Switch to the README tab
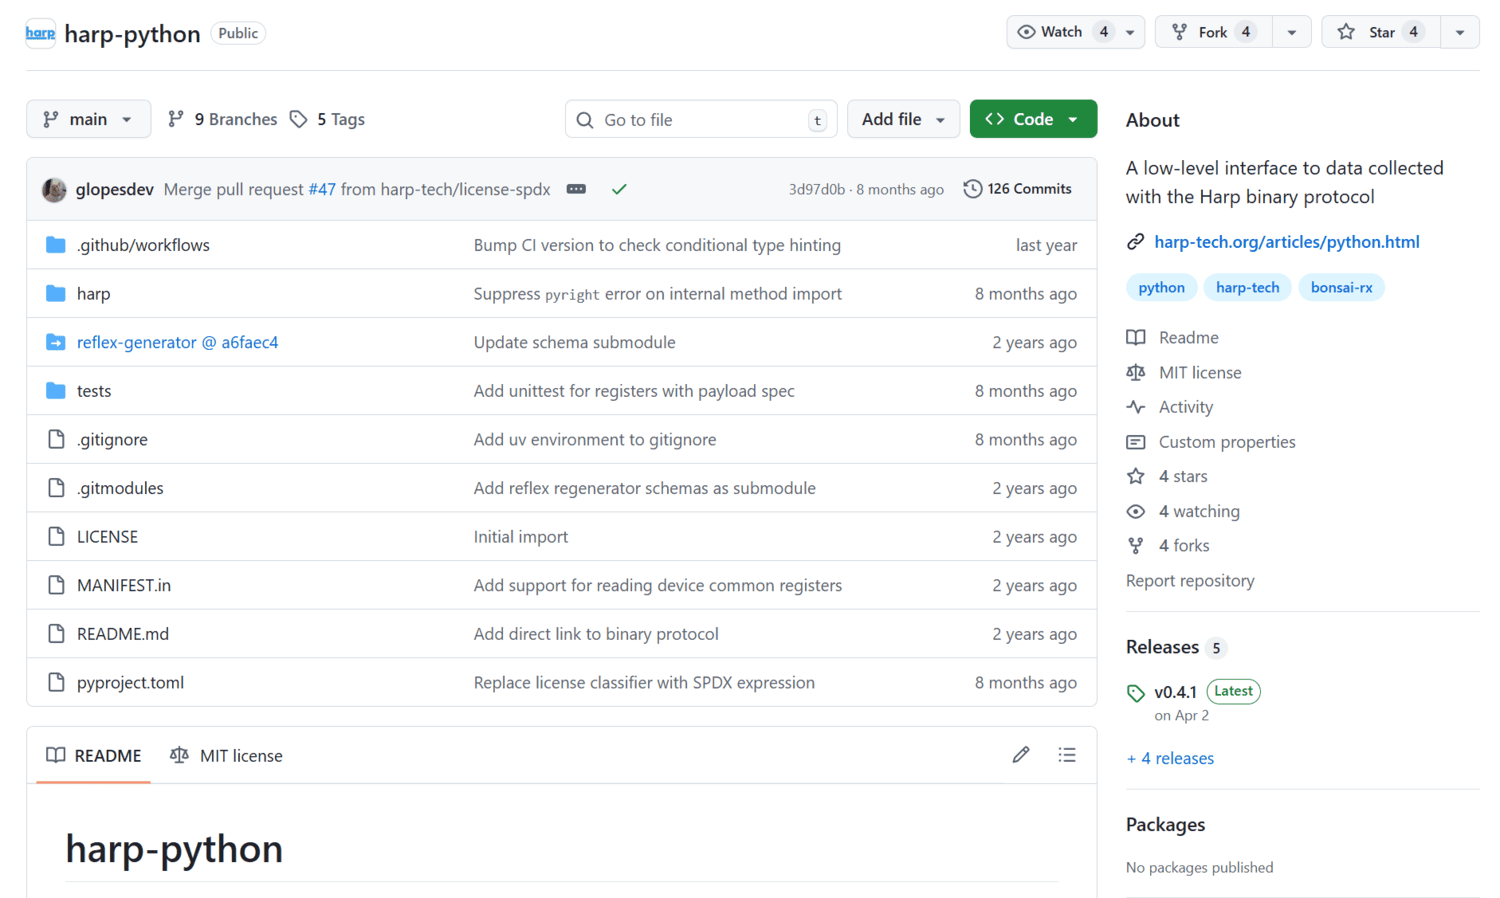This screenshot has height=898, width=1500. point(94,756)
